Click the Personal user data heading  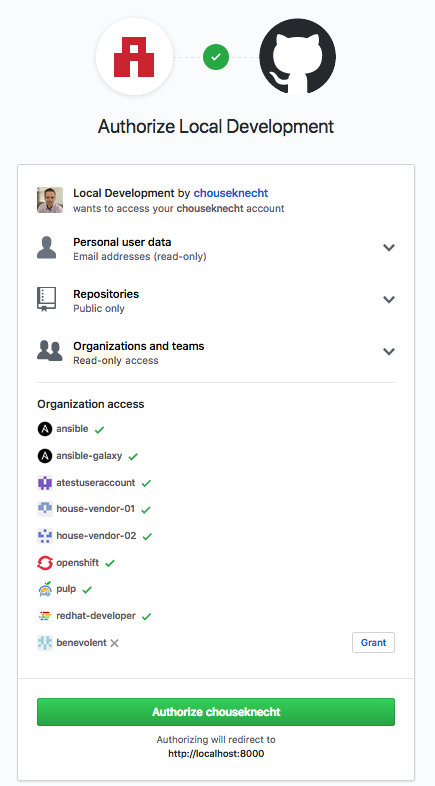[x=122, y=242]
